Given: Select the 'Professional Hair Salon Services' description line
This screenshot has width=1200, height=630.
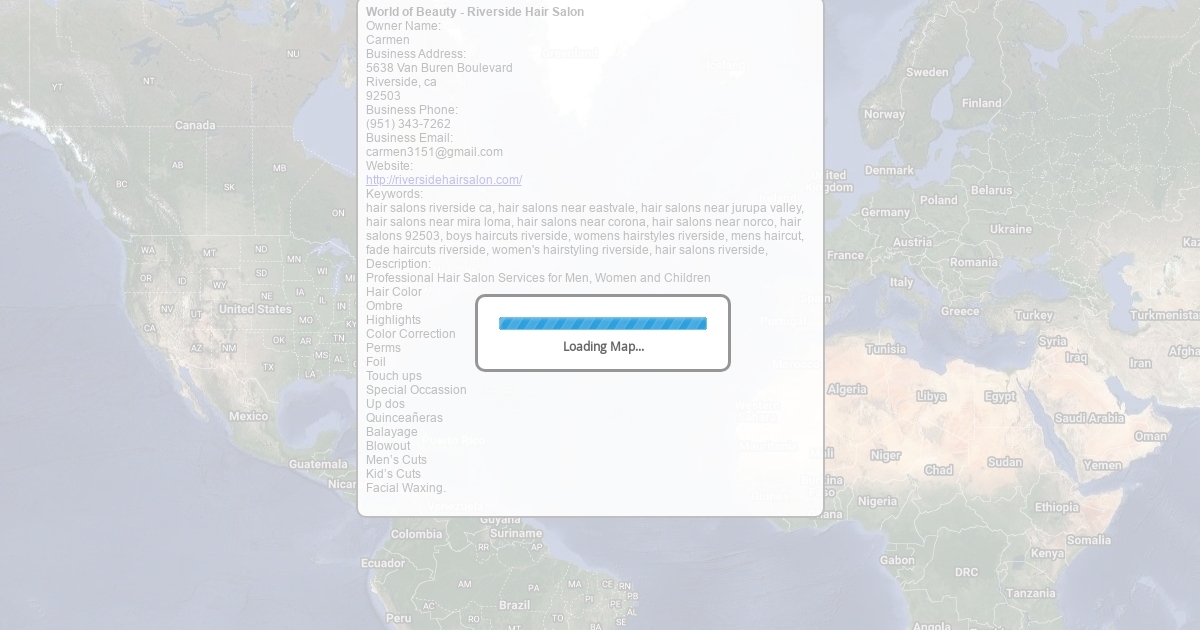Looking at the screenshot, I should pyautogui.click(x=538, y=278).
